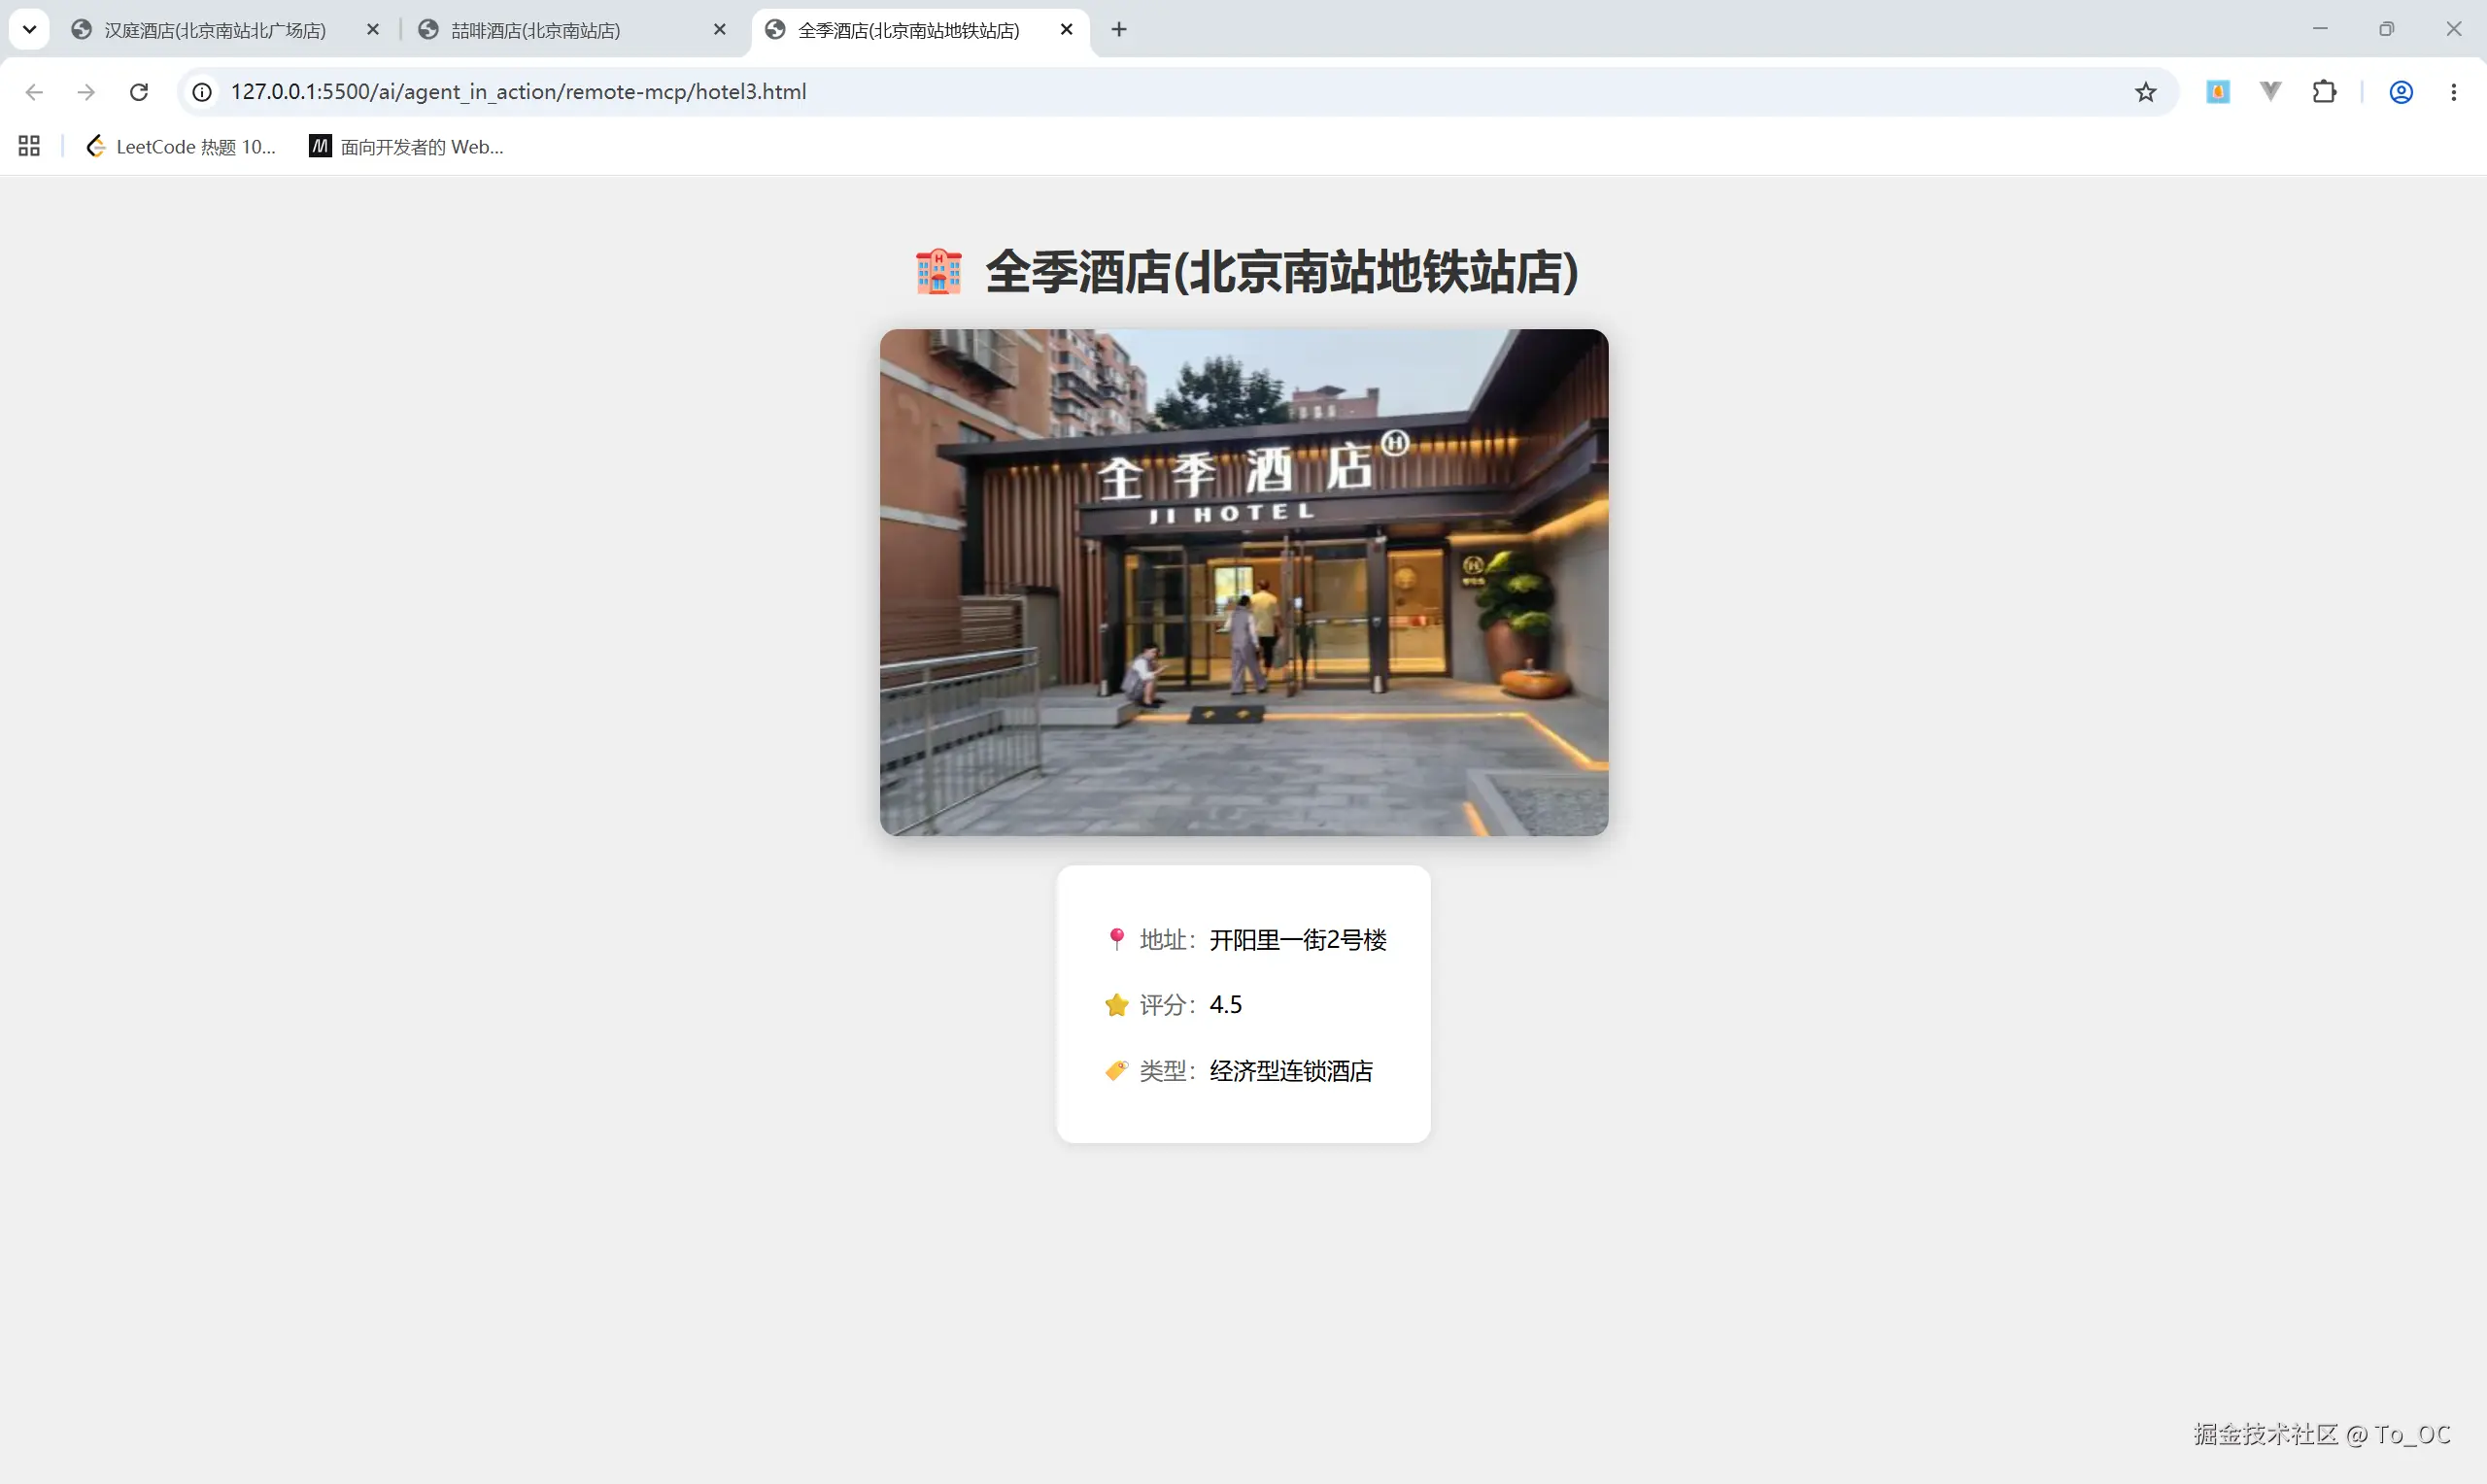Switch to the 喆啡酒店(北京南站店) tab
The image size is (2487, 1484).
(573, 30)
